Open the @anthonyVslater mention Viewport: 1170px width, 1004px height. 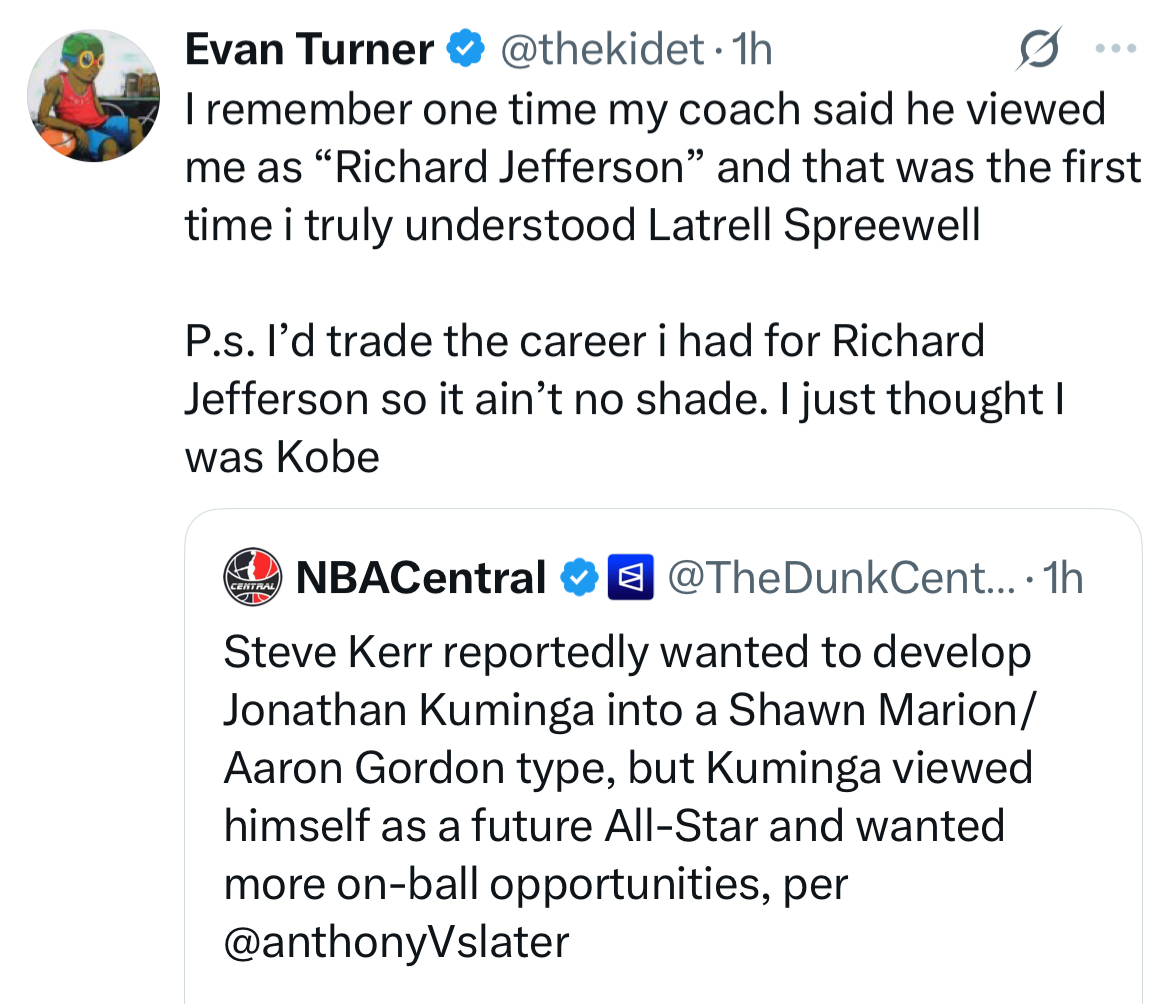(396, 942)
